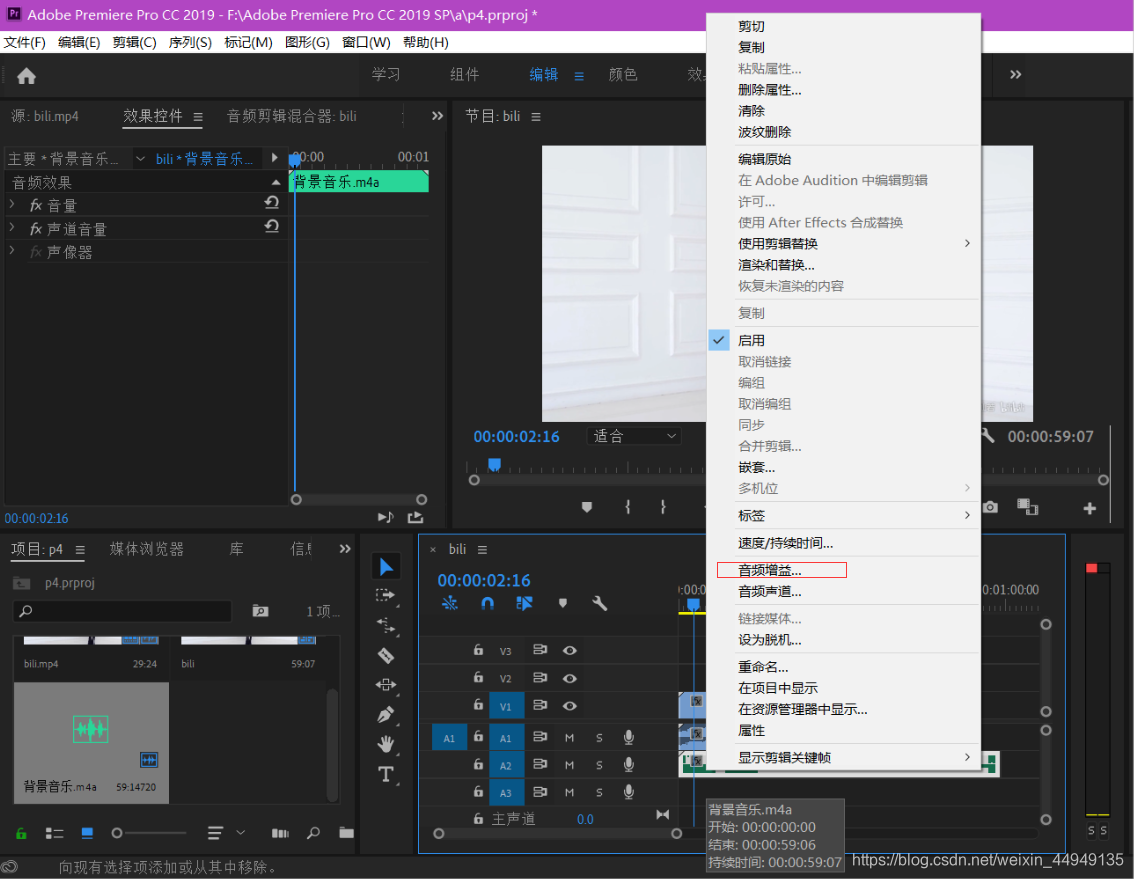The width and height of the screenshot is (1134, 879).
Task: Click the Comparison View icon
Action: [x=1028, y=507]
